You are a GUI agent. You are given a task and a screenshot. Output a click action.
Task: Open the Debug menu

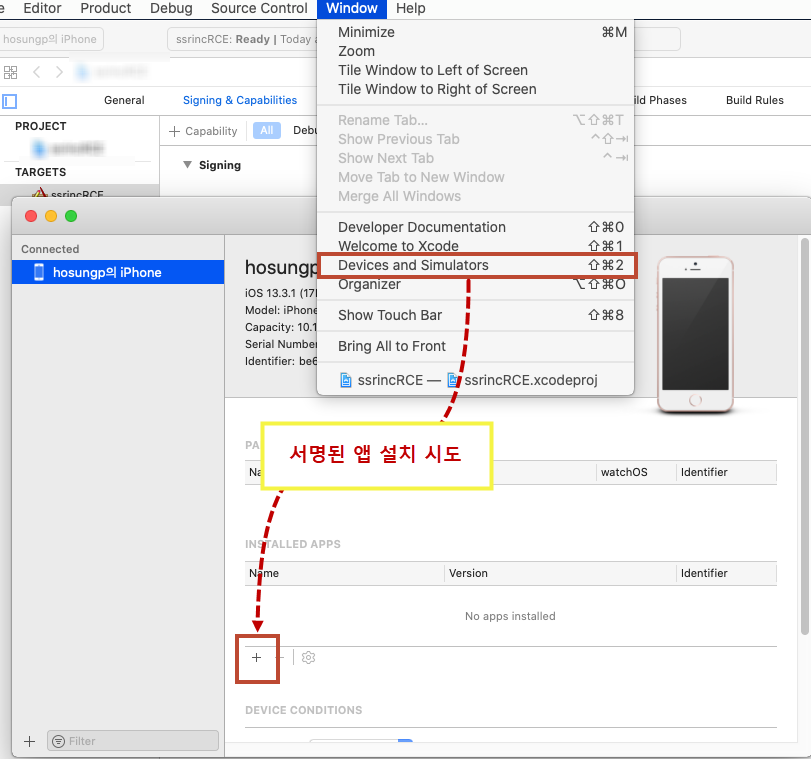click(171, 9)
